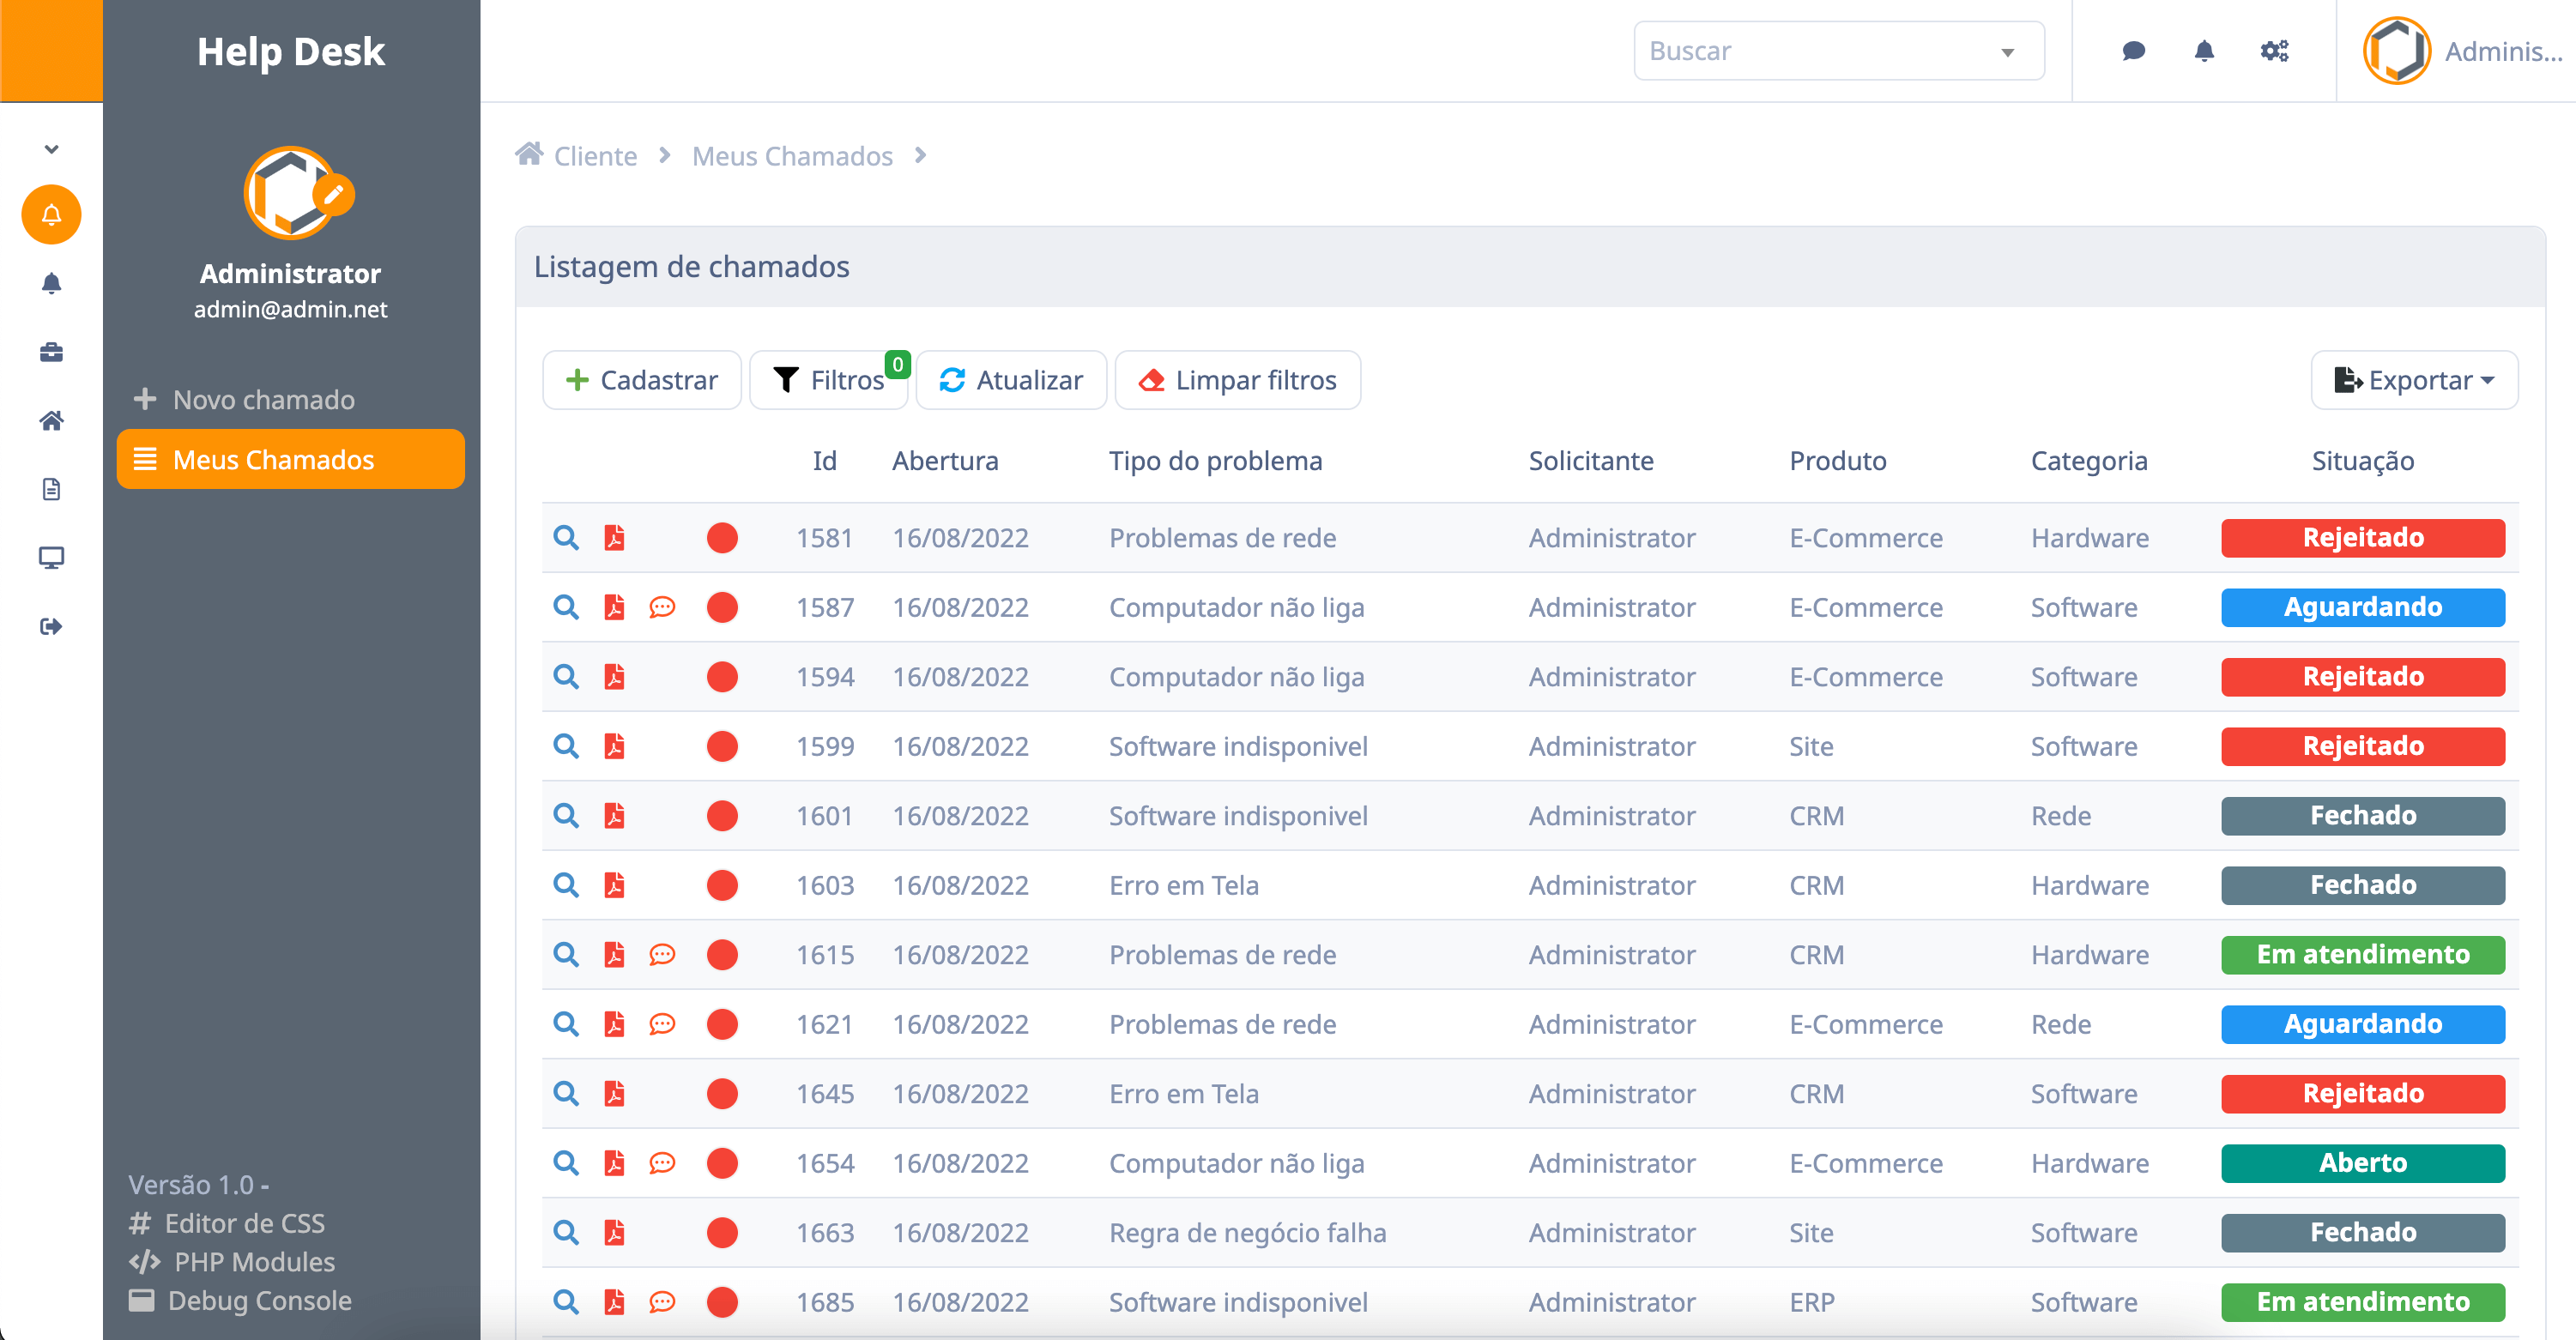This screenshot has height=1340, width=2576.
Task: Click the Cliente breadcrumb link
Action: [595, 156]
